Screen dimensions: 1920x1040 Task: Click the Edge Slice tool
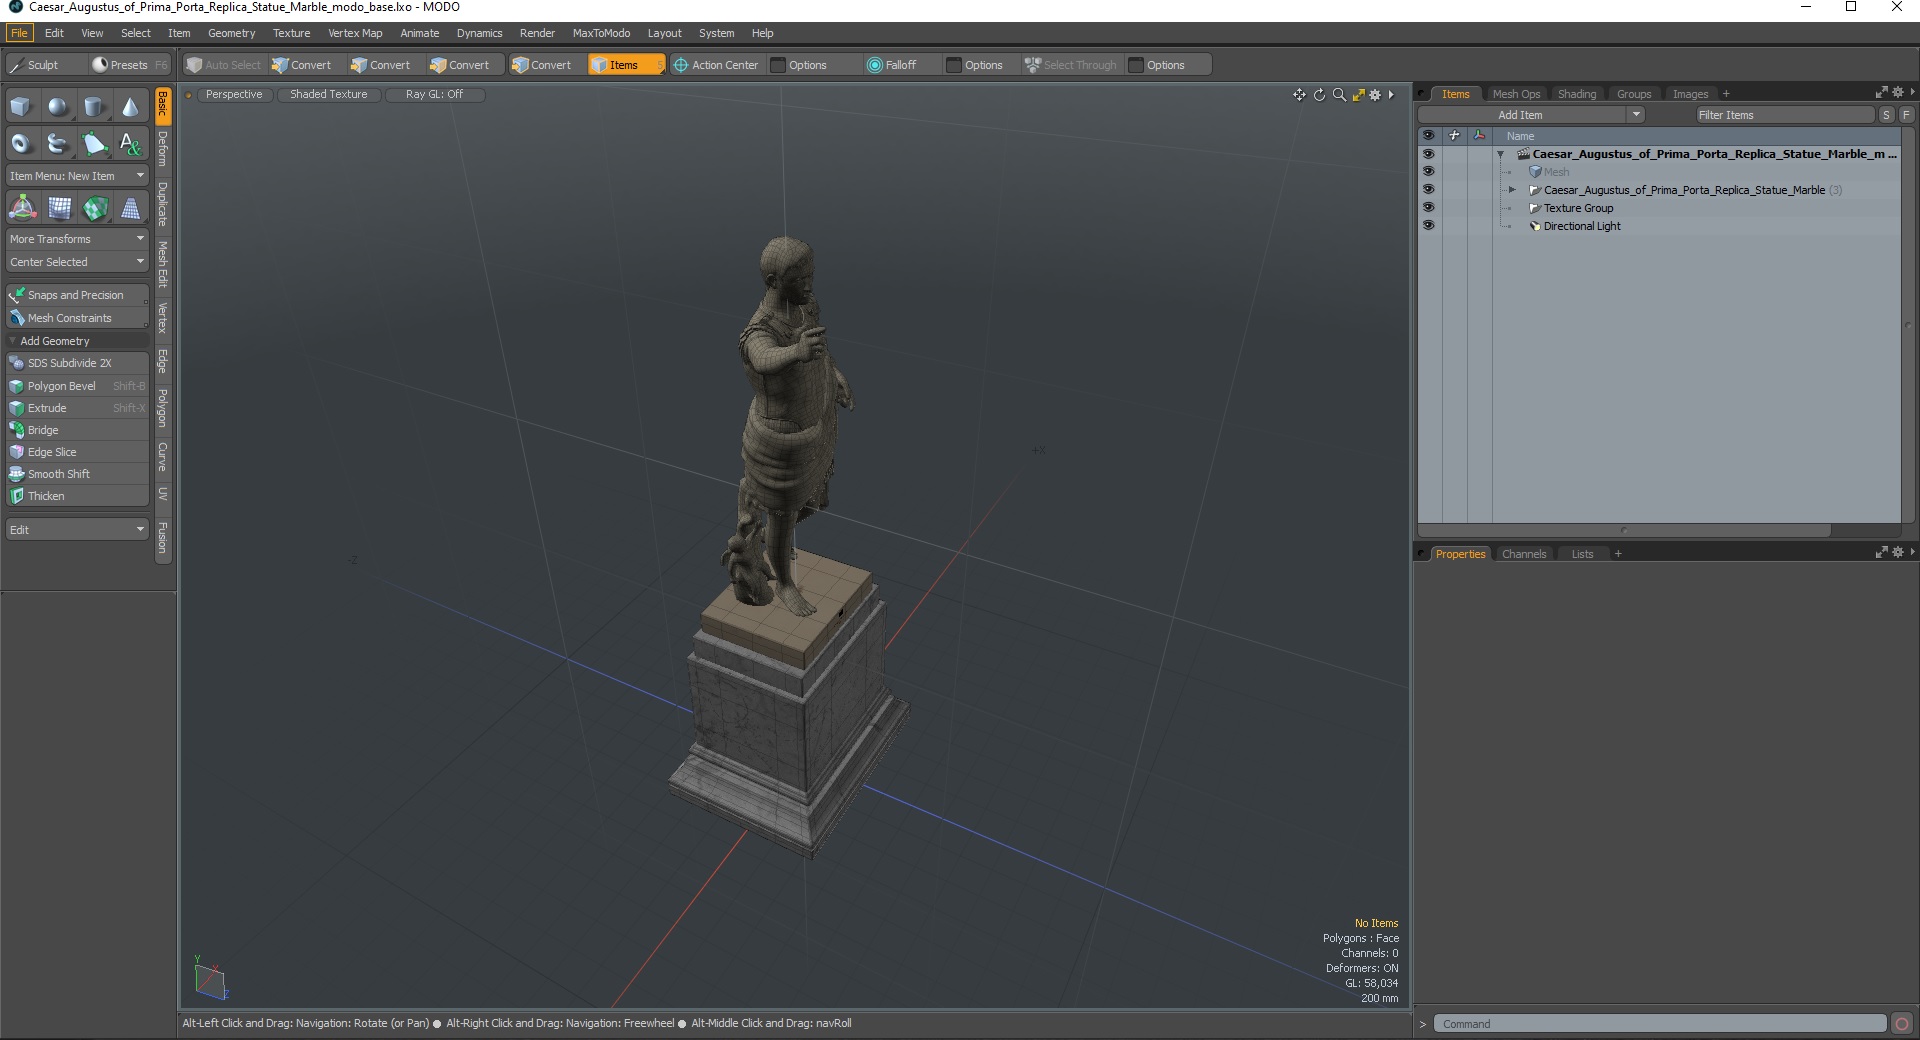[77, 452]
